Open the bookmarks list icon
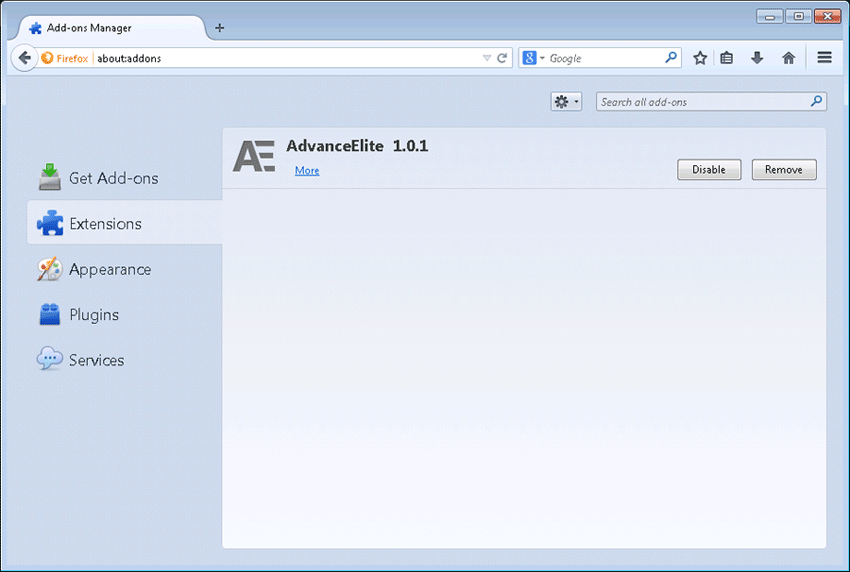850x572 pixels. [x=727, y=58]
